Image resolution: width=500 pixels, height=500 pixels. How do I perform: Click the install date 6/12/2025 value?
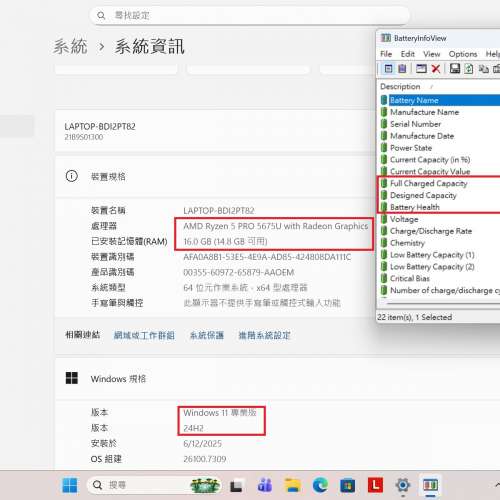pos(202,444)
